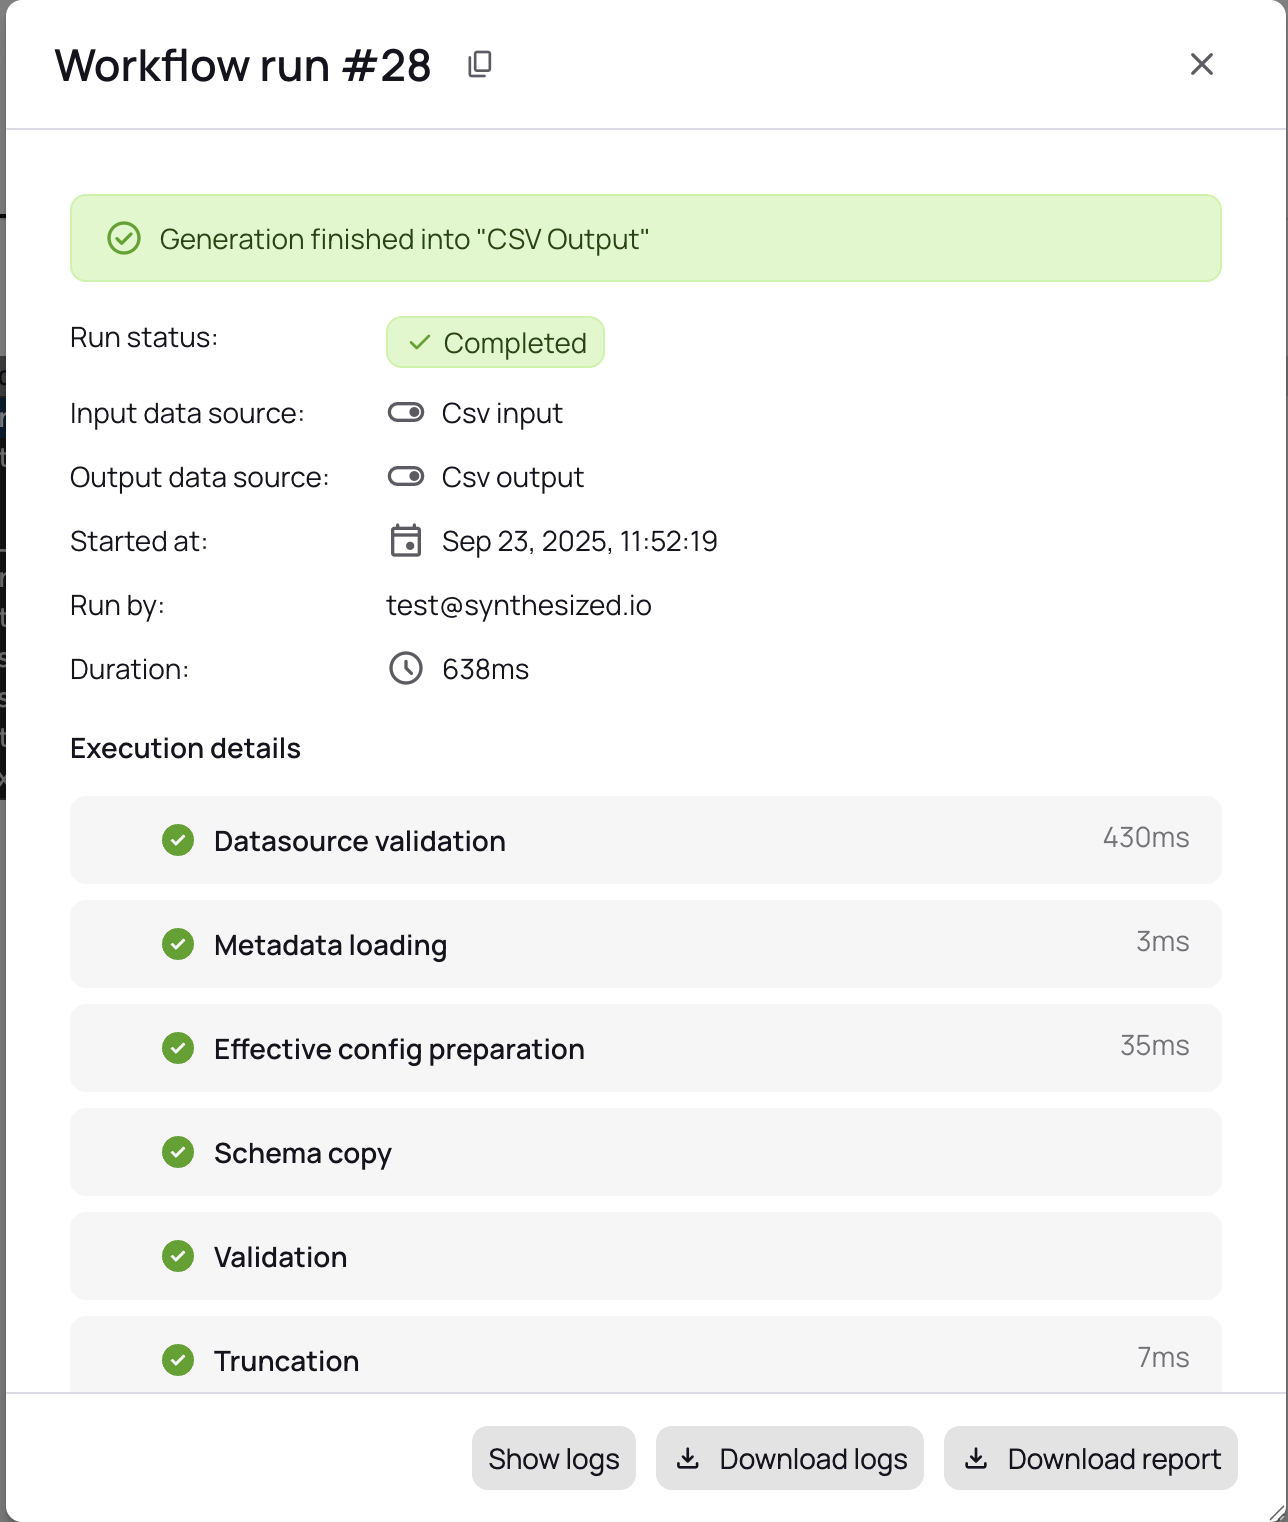
Task: Click Datasource validation green check icon
Action: [x=178, y=841]
